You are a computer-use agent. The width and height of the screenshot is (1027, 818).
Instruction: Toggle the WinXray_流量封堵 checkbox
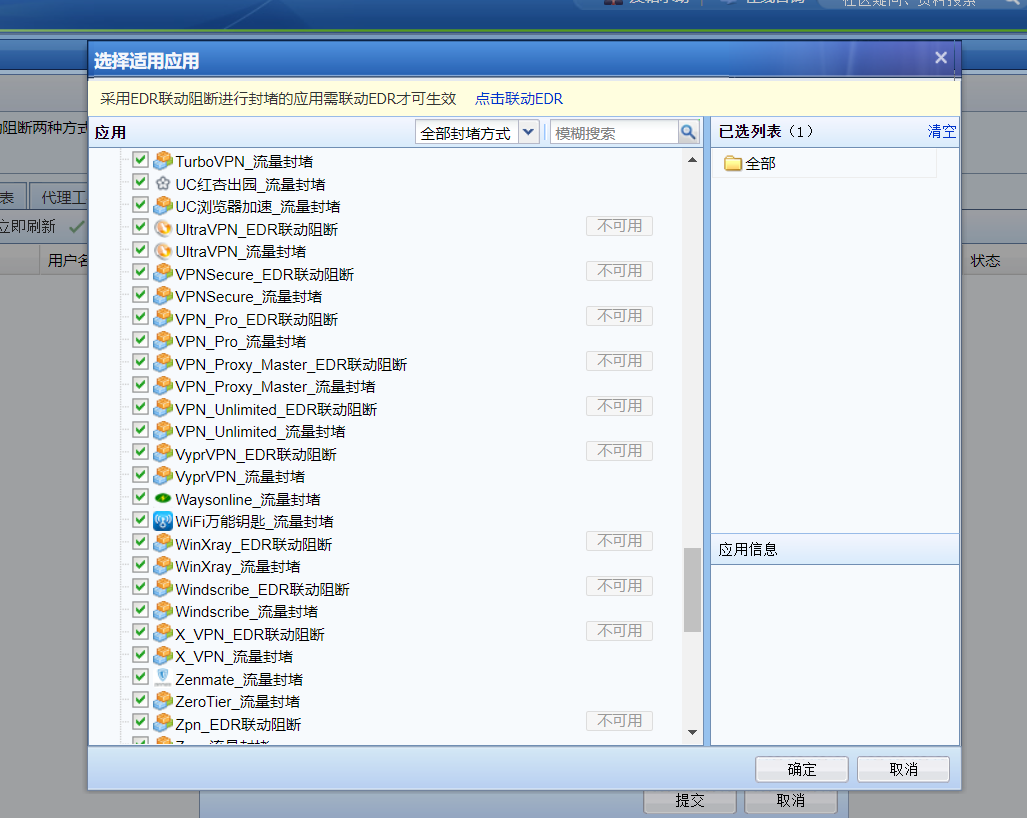(x=141, y=566)
